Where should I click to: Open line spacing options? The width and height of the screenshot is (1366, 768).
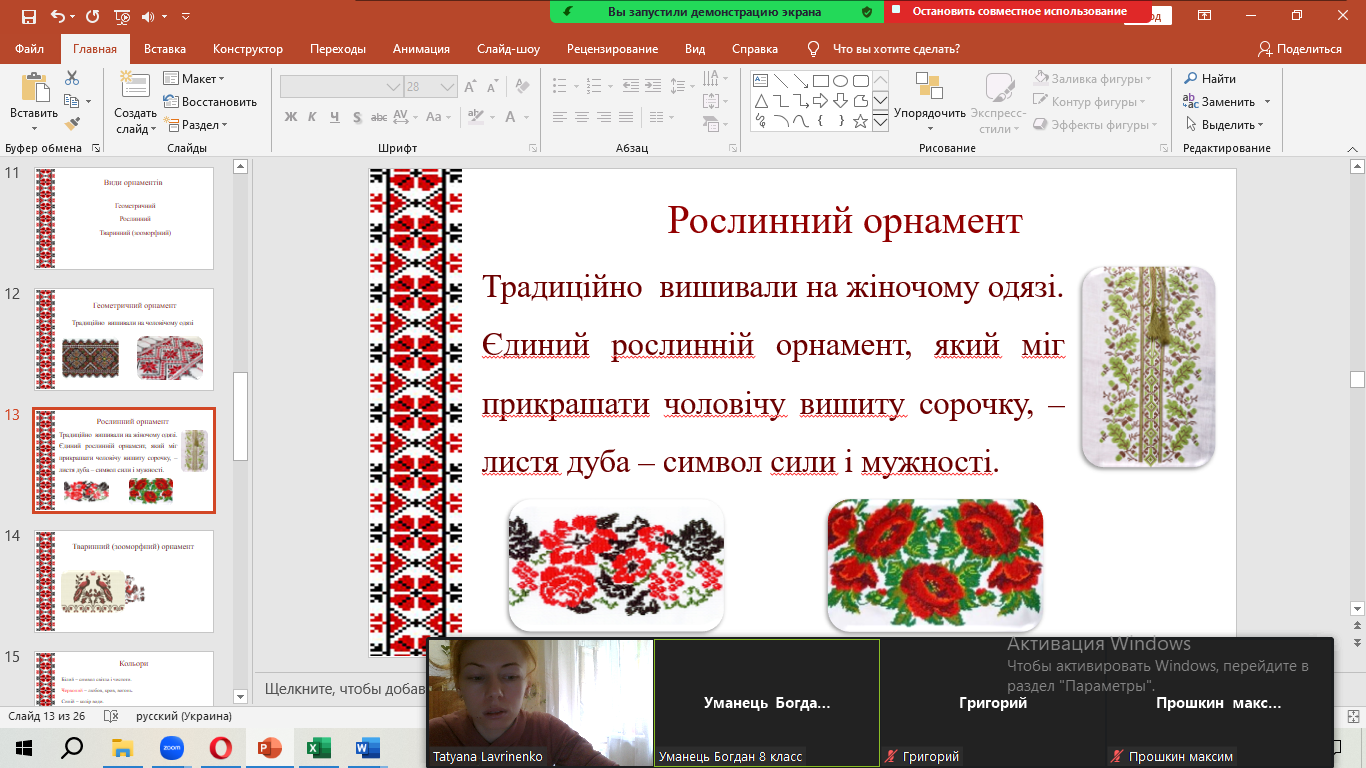click(682, 87)
